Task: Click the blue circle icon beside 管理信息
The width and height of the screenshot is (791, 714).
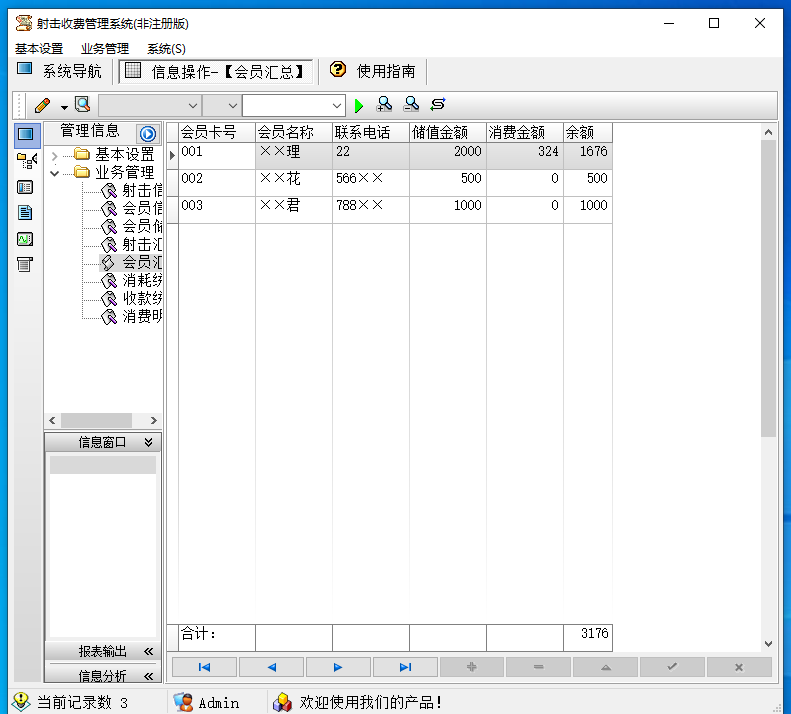Action: (148, 134)
